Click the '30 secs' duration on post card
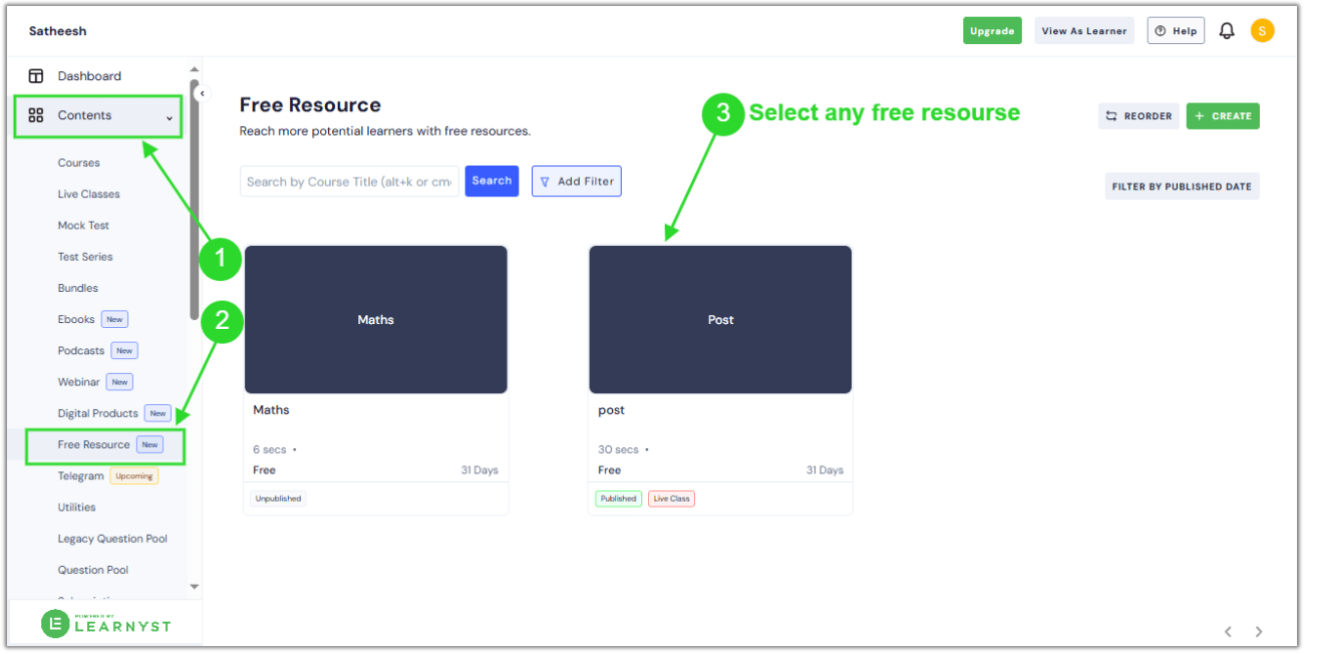 tap(618, 450)
